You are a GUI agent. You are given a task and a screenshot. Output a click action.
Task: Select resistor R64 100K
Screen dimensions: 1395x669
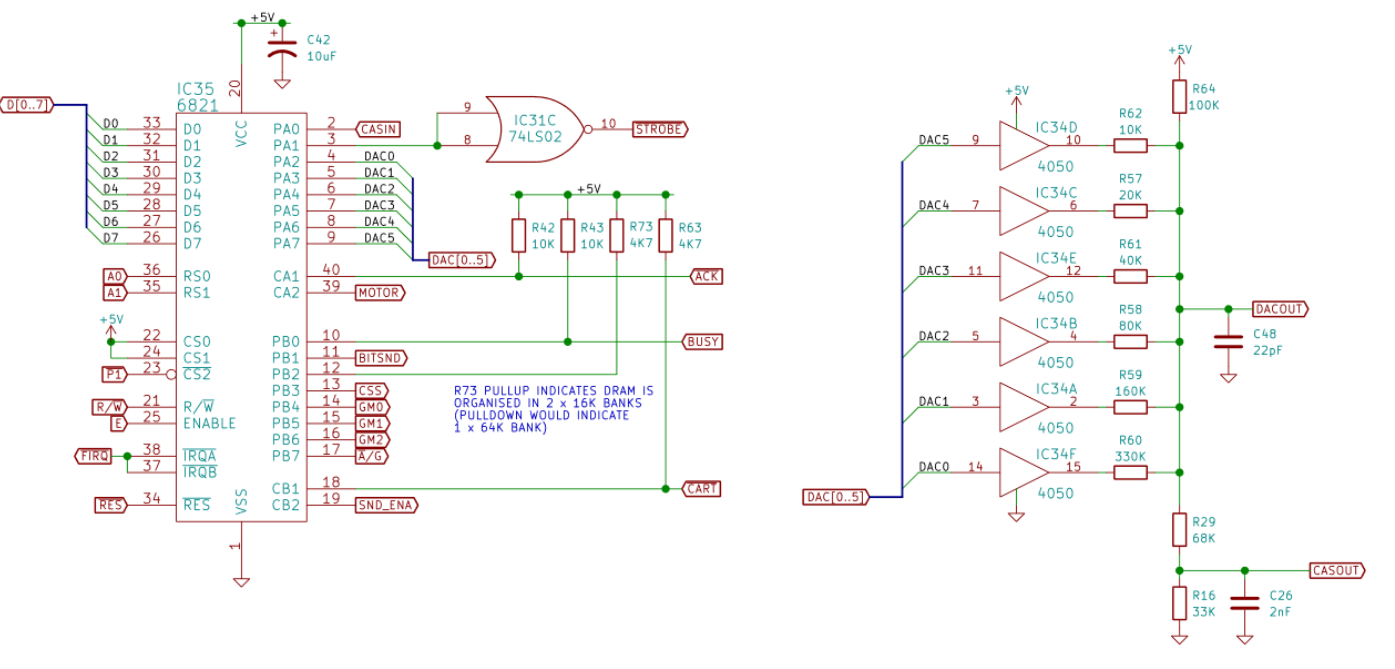pyautogui.click(x=1181, y=96)
